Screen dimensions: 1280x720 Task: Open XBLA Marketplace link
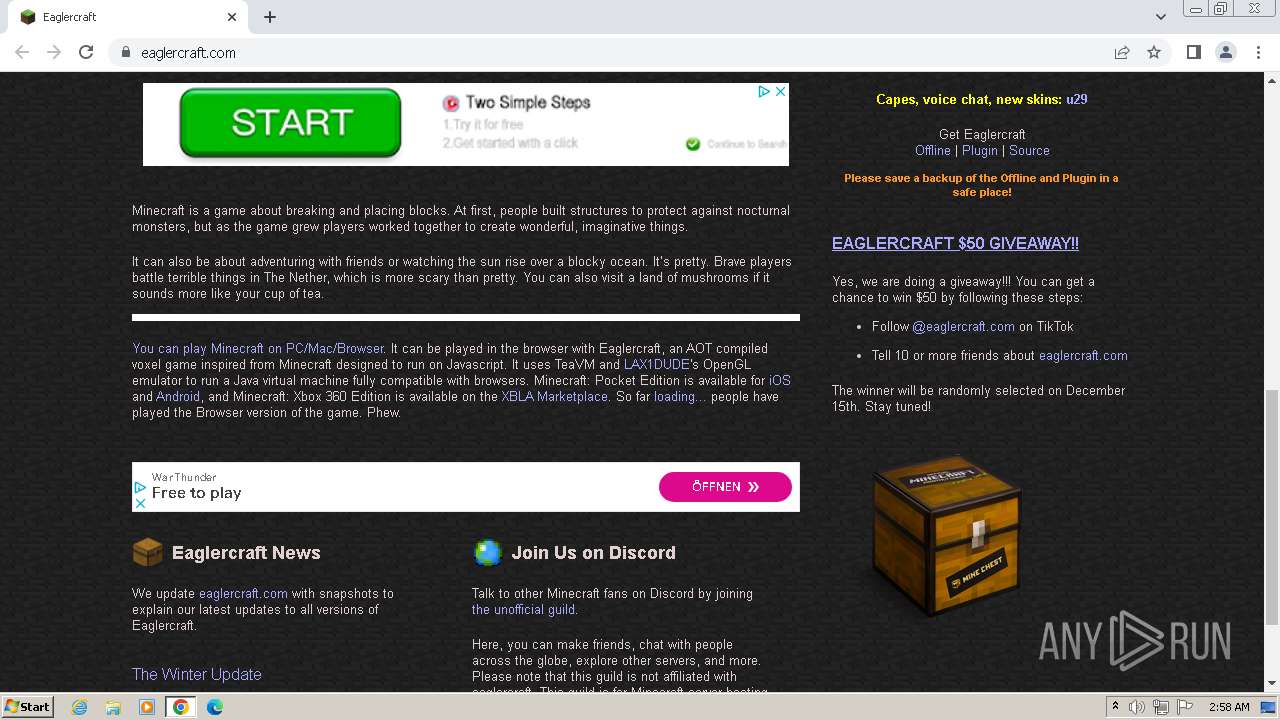(x=554, y=396)
